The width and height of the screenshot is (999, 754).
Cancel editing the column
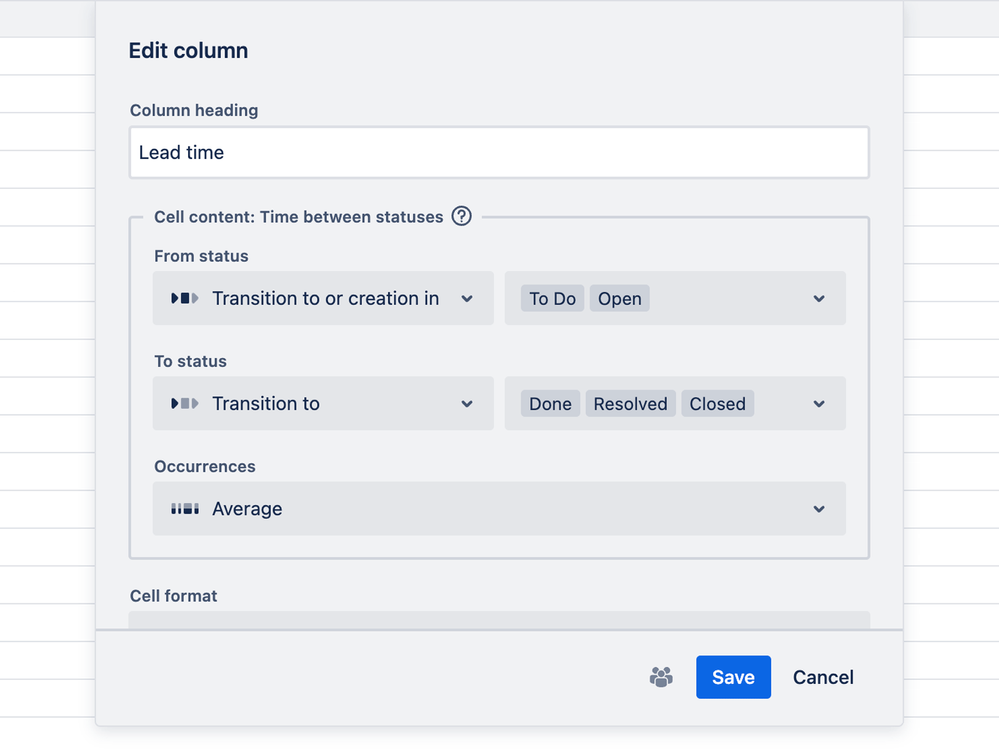click(823, 677)
